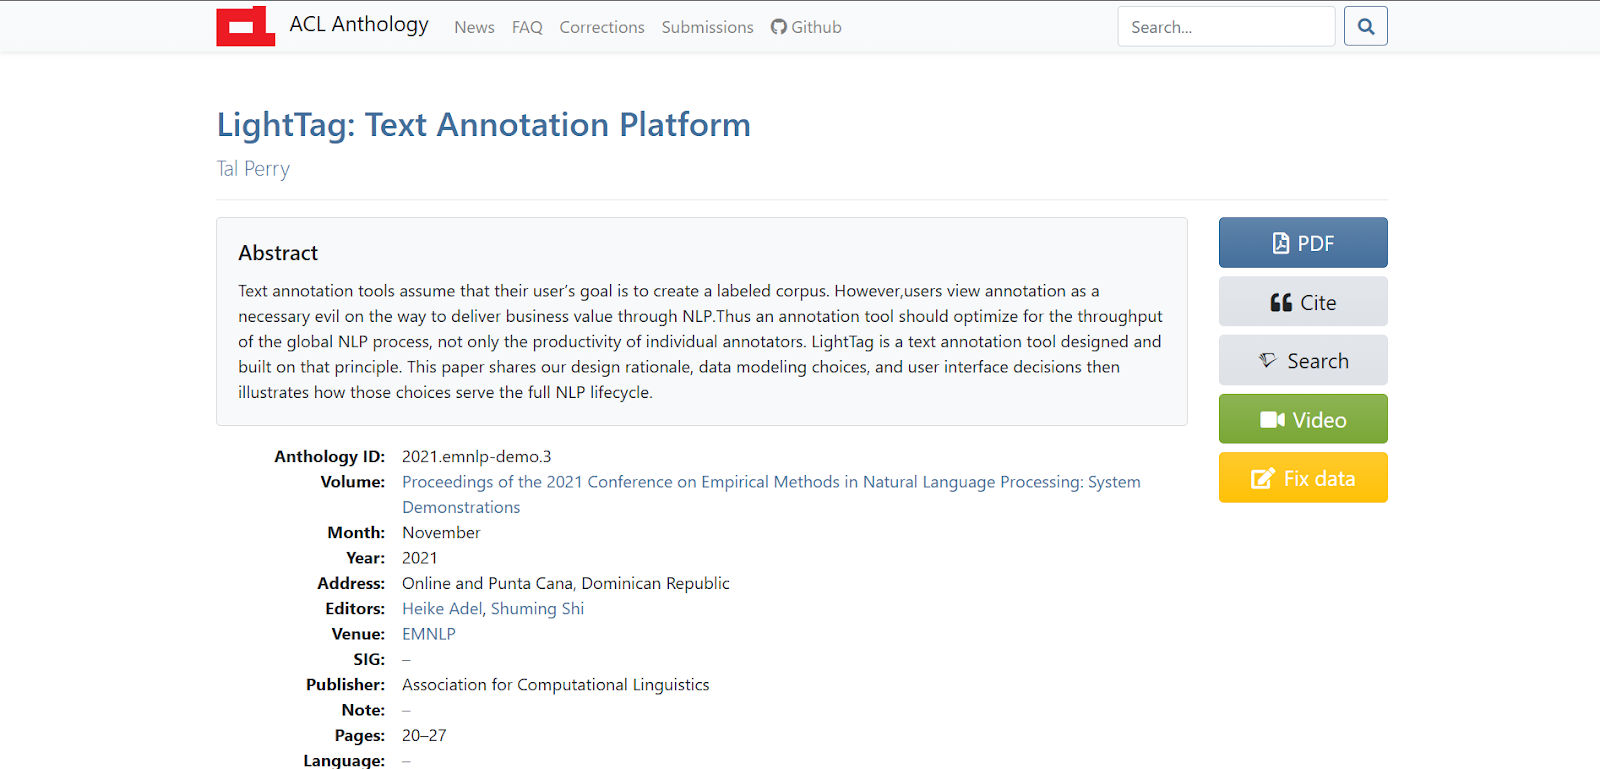Image resolution: width=1600 pixels, height=769 pixels.
Task: Click the year value 2021
Action: coord(420,558)
